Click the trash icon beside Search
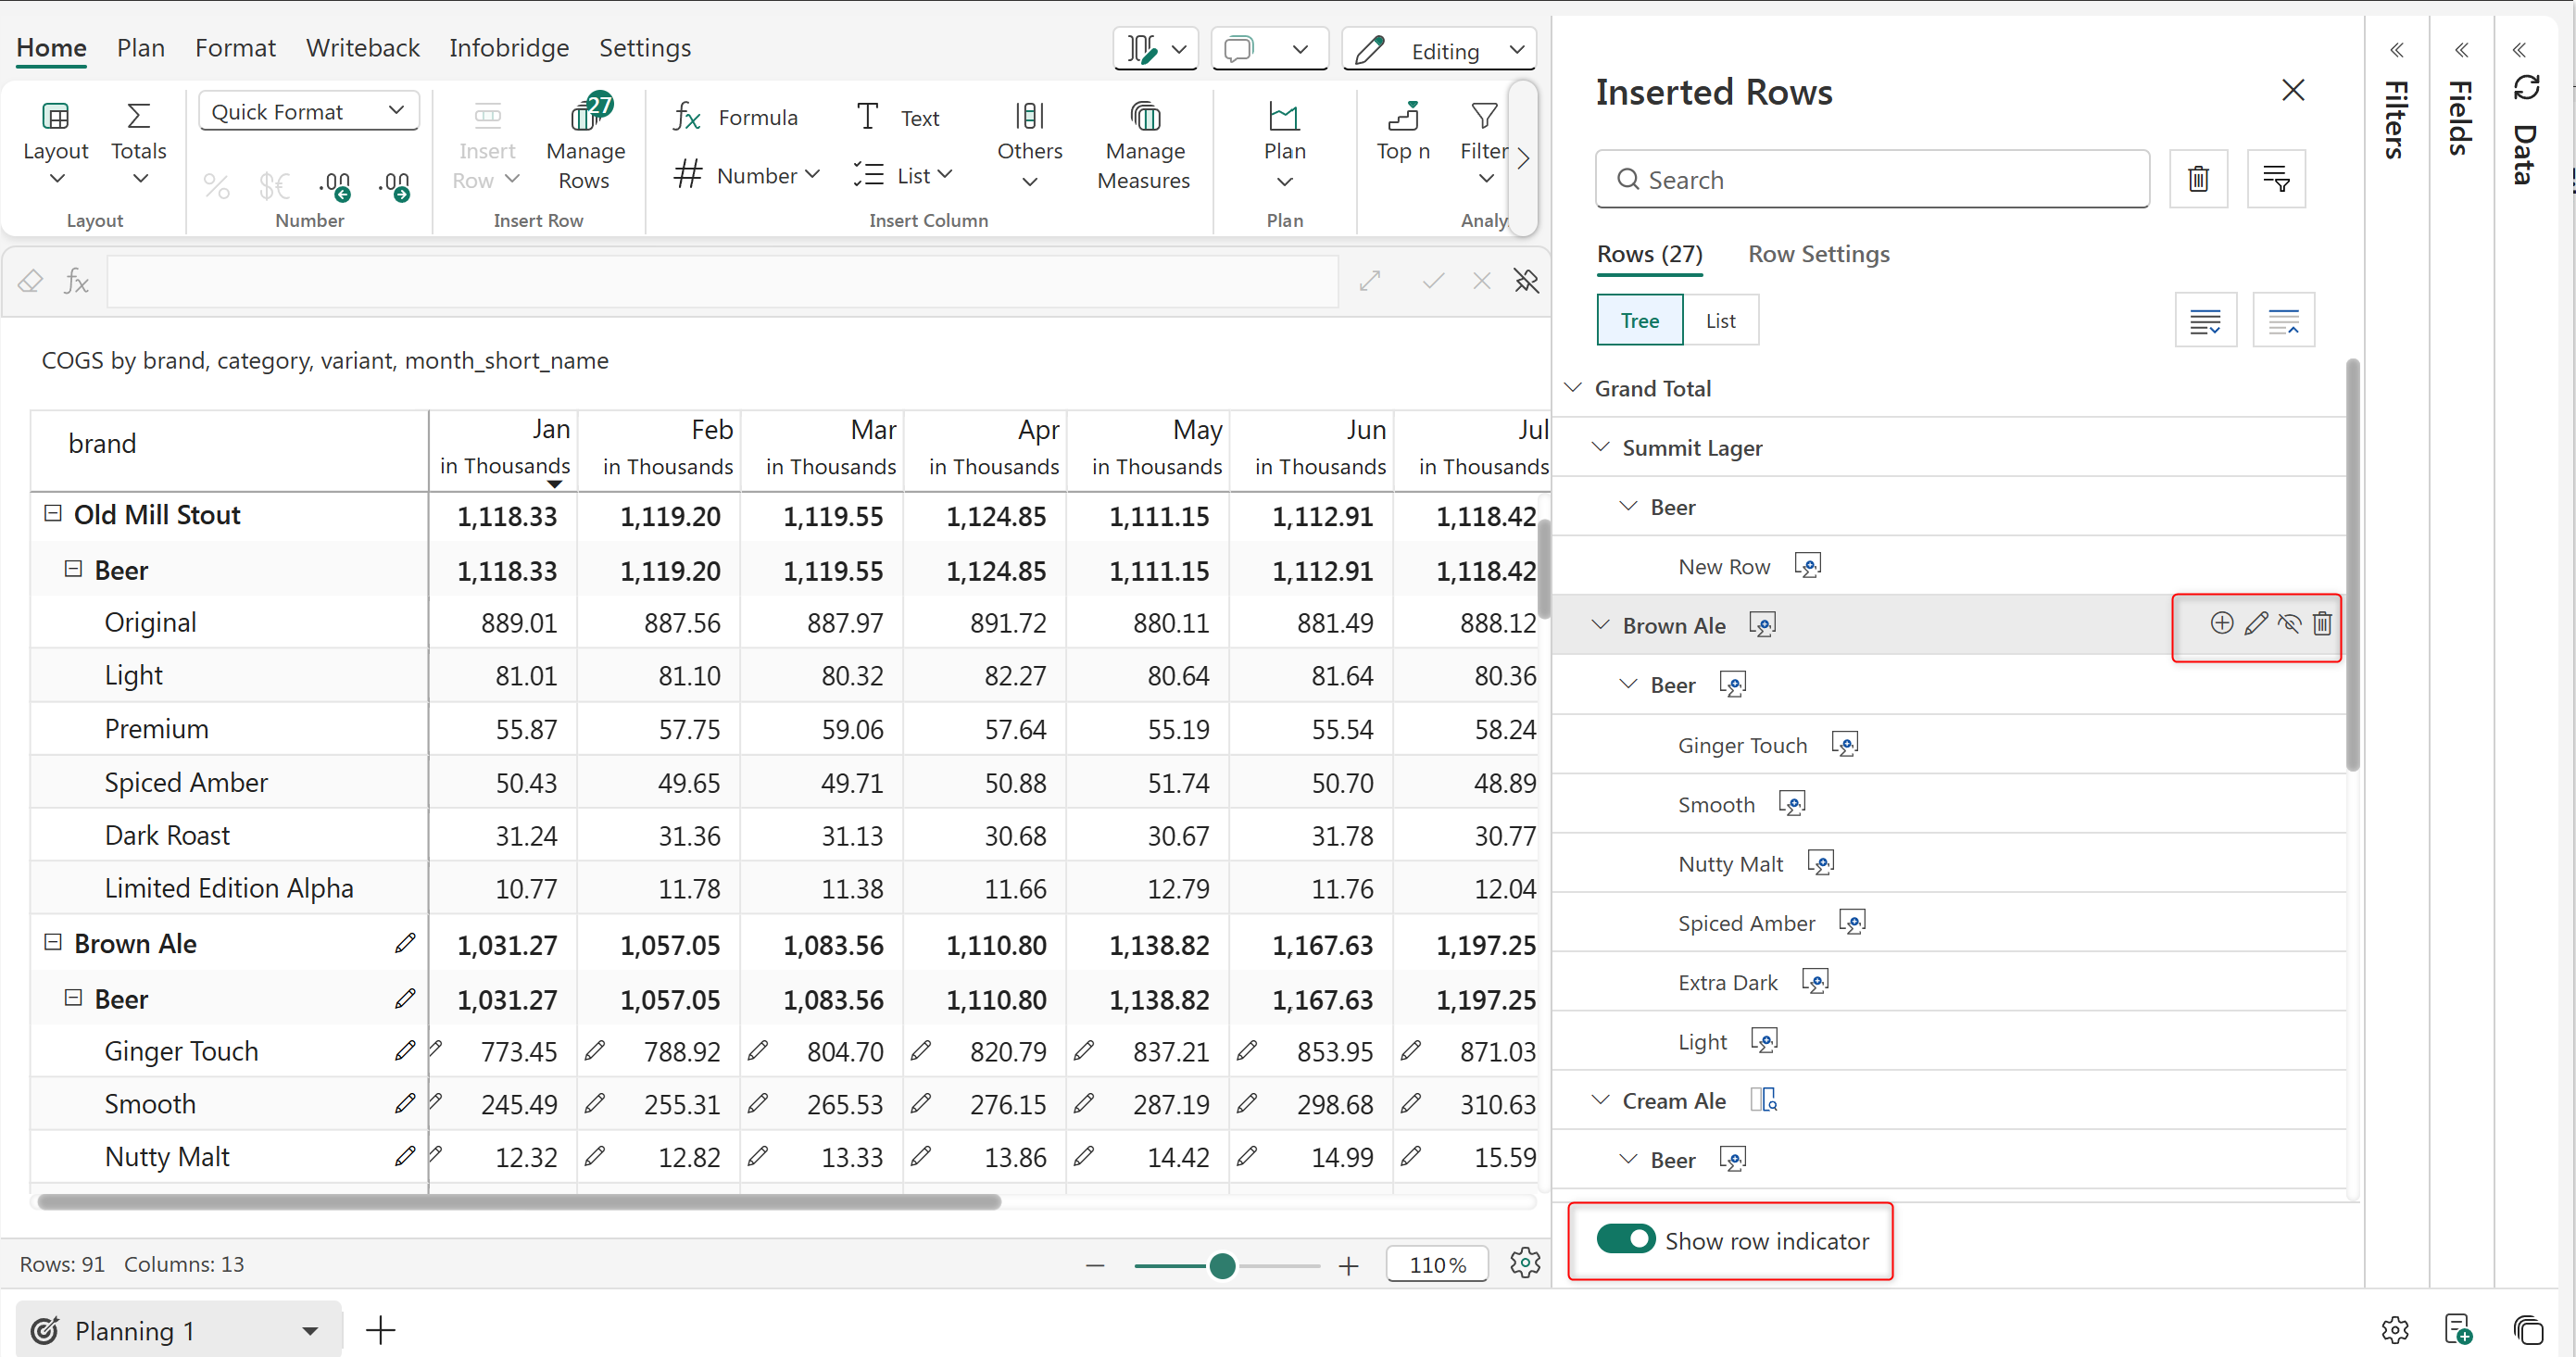 pyautogui.click(x=2198, y=180)
